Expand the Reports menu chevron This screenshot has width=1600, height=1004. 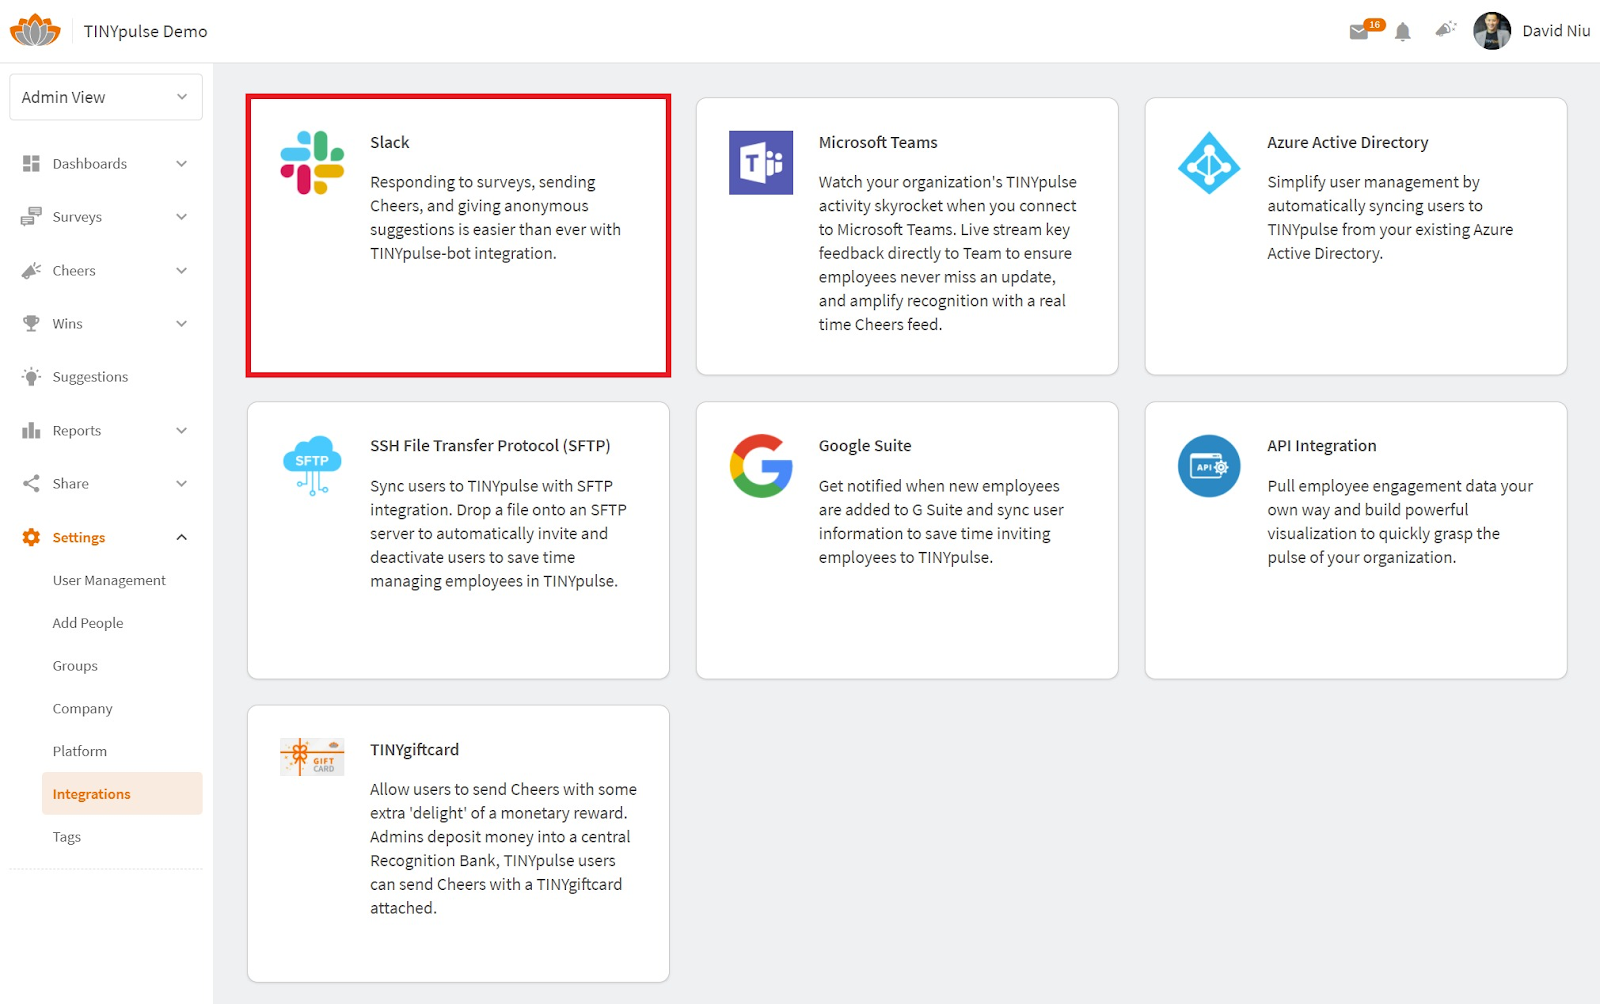[182, 430]
